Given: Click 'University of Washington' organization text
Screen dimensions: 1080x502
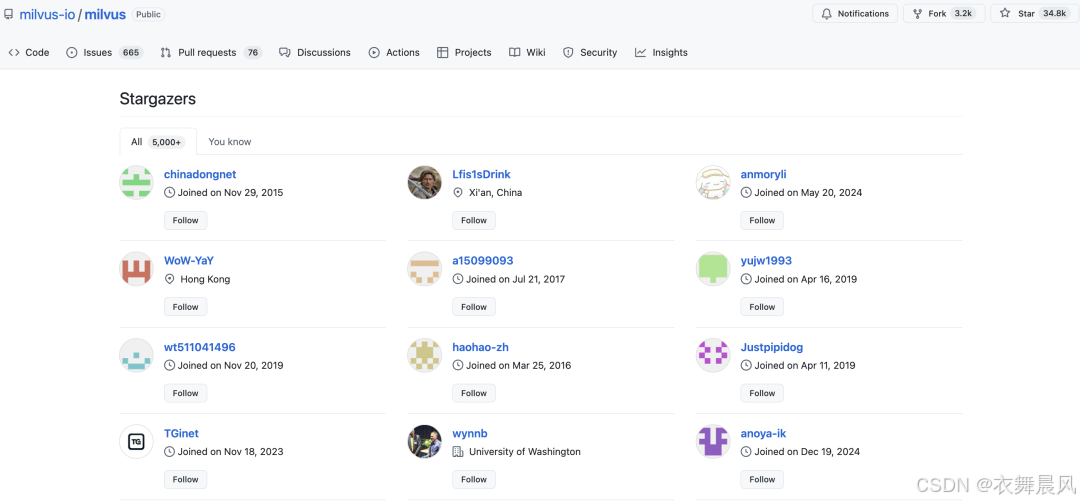Looking at the screenshot, I should (x=525, y=452).
